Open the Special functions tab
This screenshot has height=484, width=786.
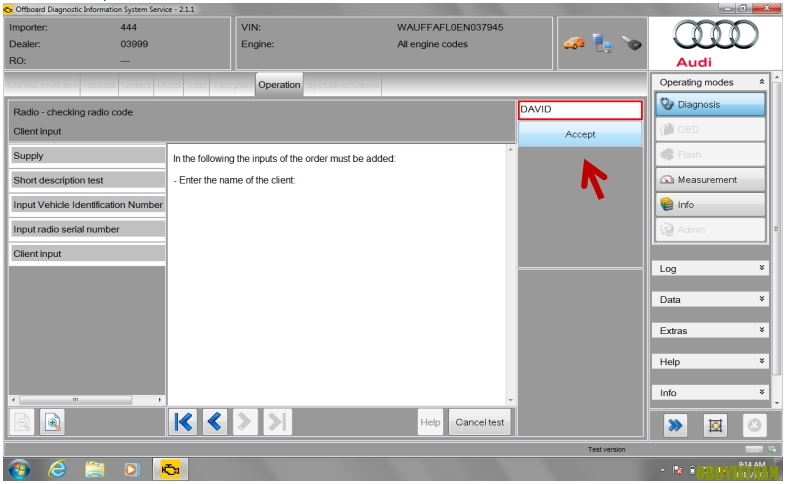tap(342, 85)
